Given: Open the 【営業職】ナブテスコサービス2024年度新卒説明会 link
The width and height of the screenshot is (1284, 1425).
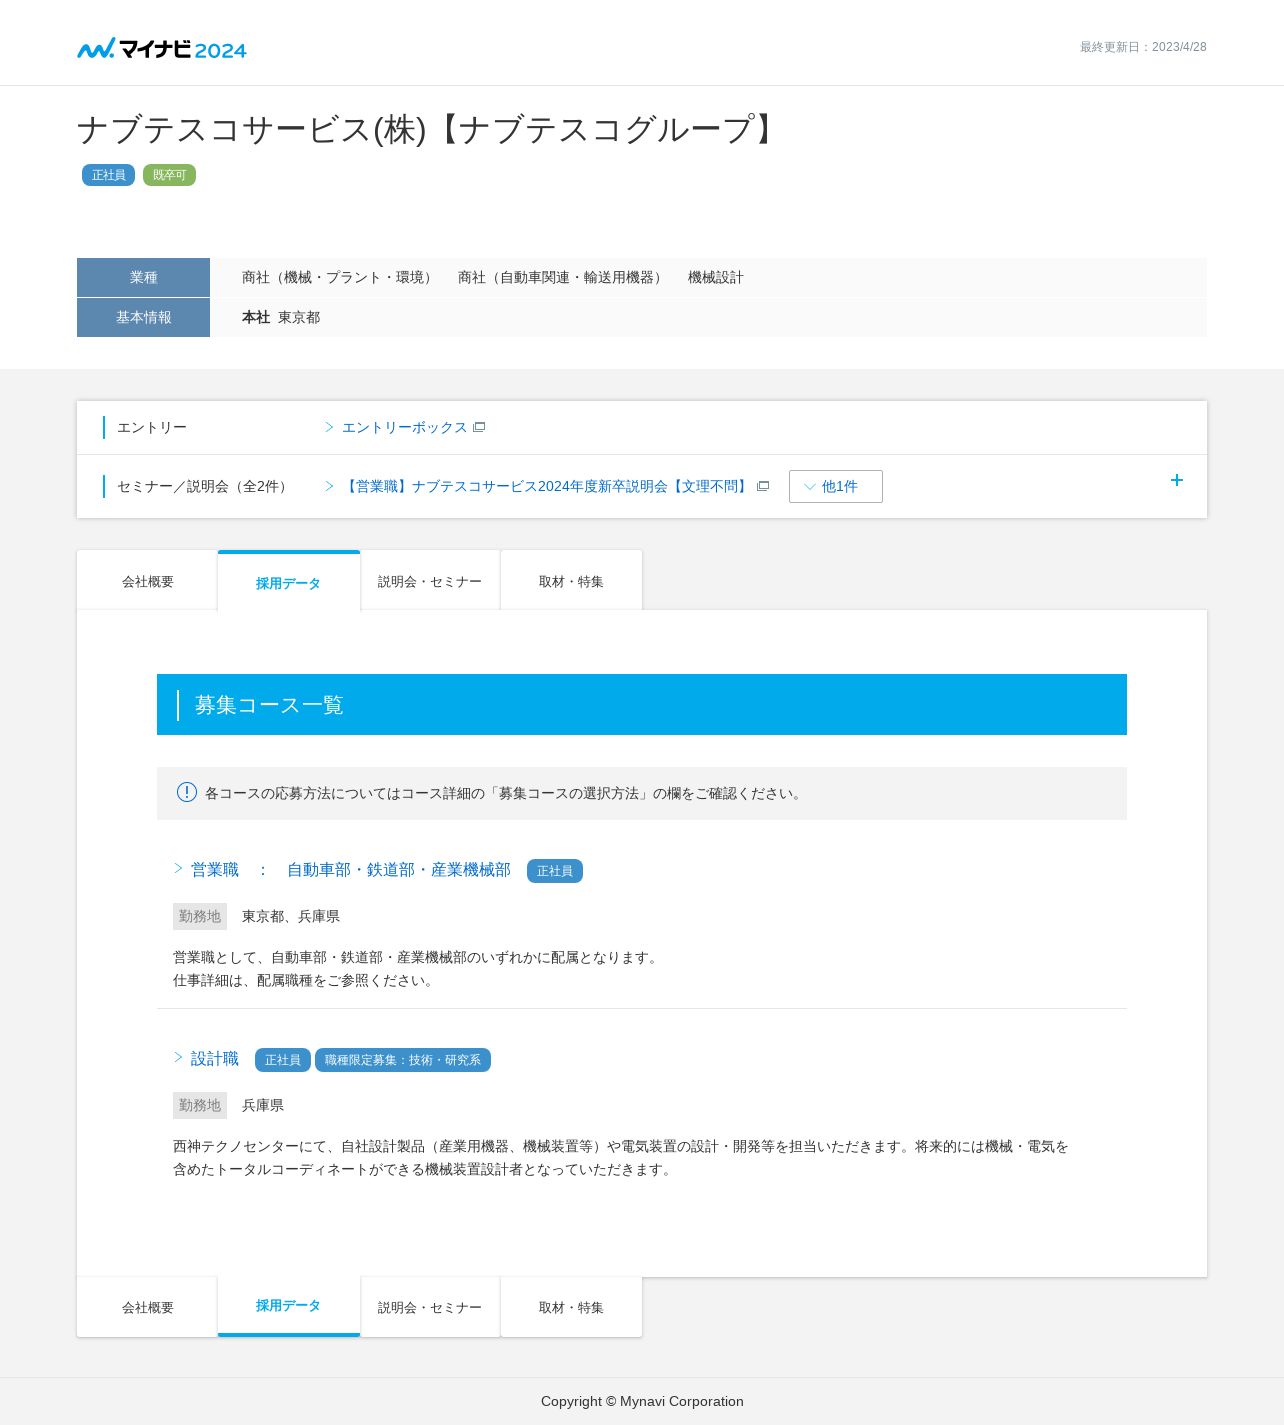Looking at the screenshot, I should [x=546, y=486].
